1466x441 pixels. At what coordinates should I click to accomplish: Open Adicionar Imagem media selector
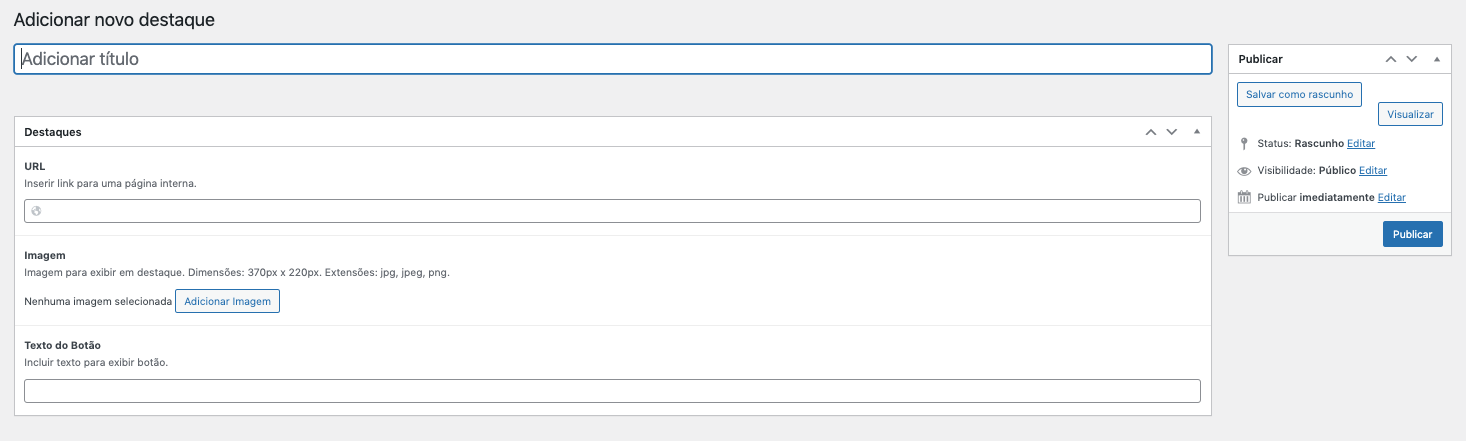coord(227,301)
